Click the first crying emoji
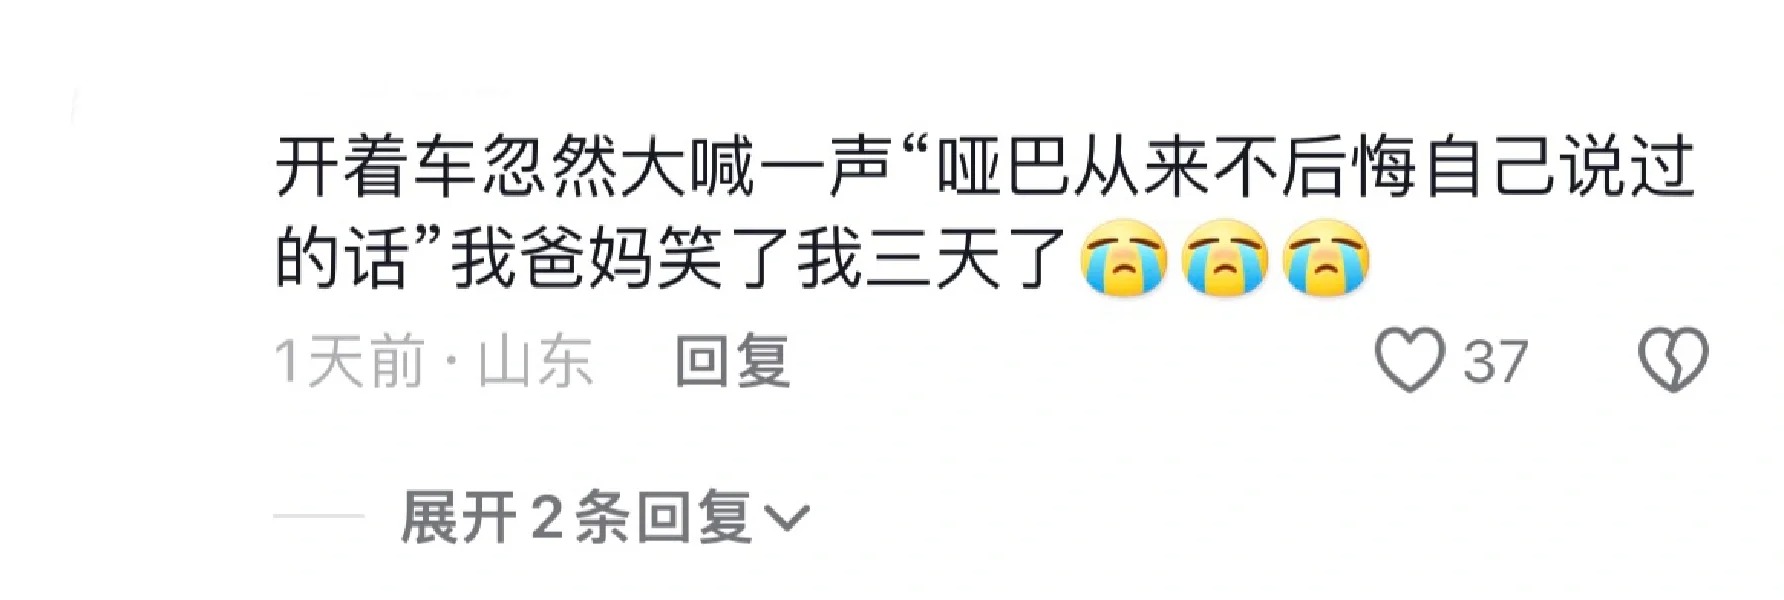The image size is (1784, 600). pyautogui.click(x=1124, y=258)
